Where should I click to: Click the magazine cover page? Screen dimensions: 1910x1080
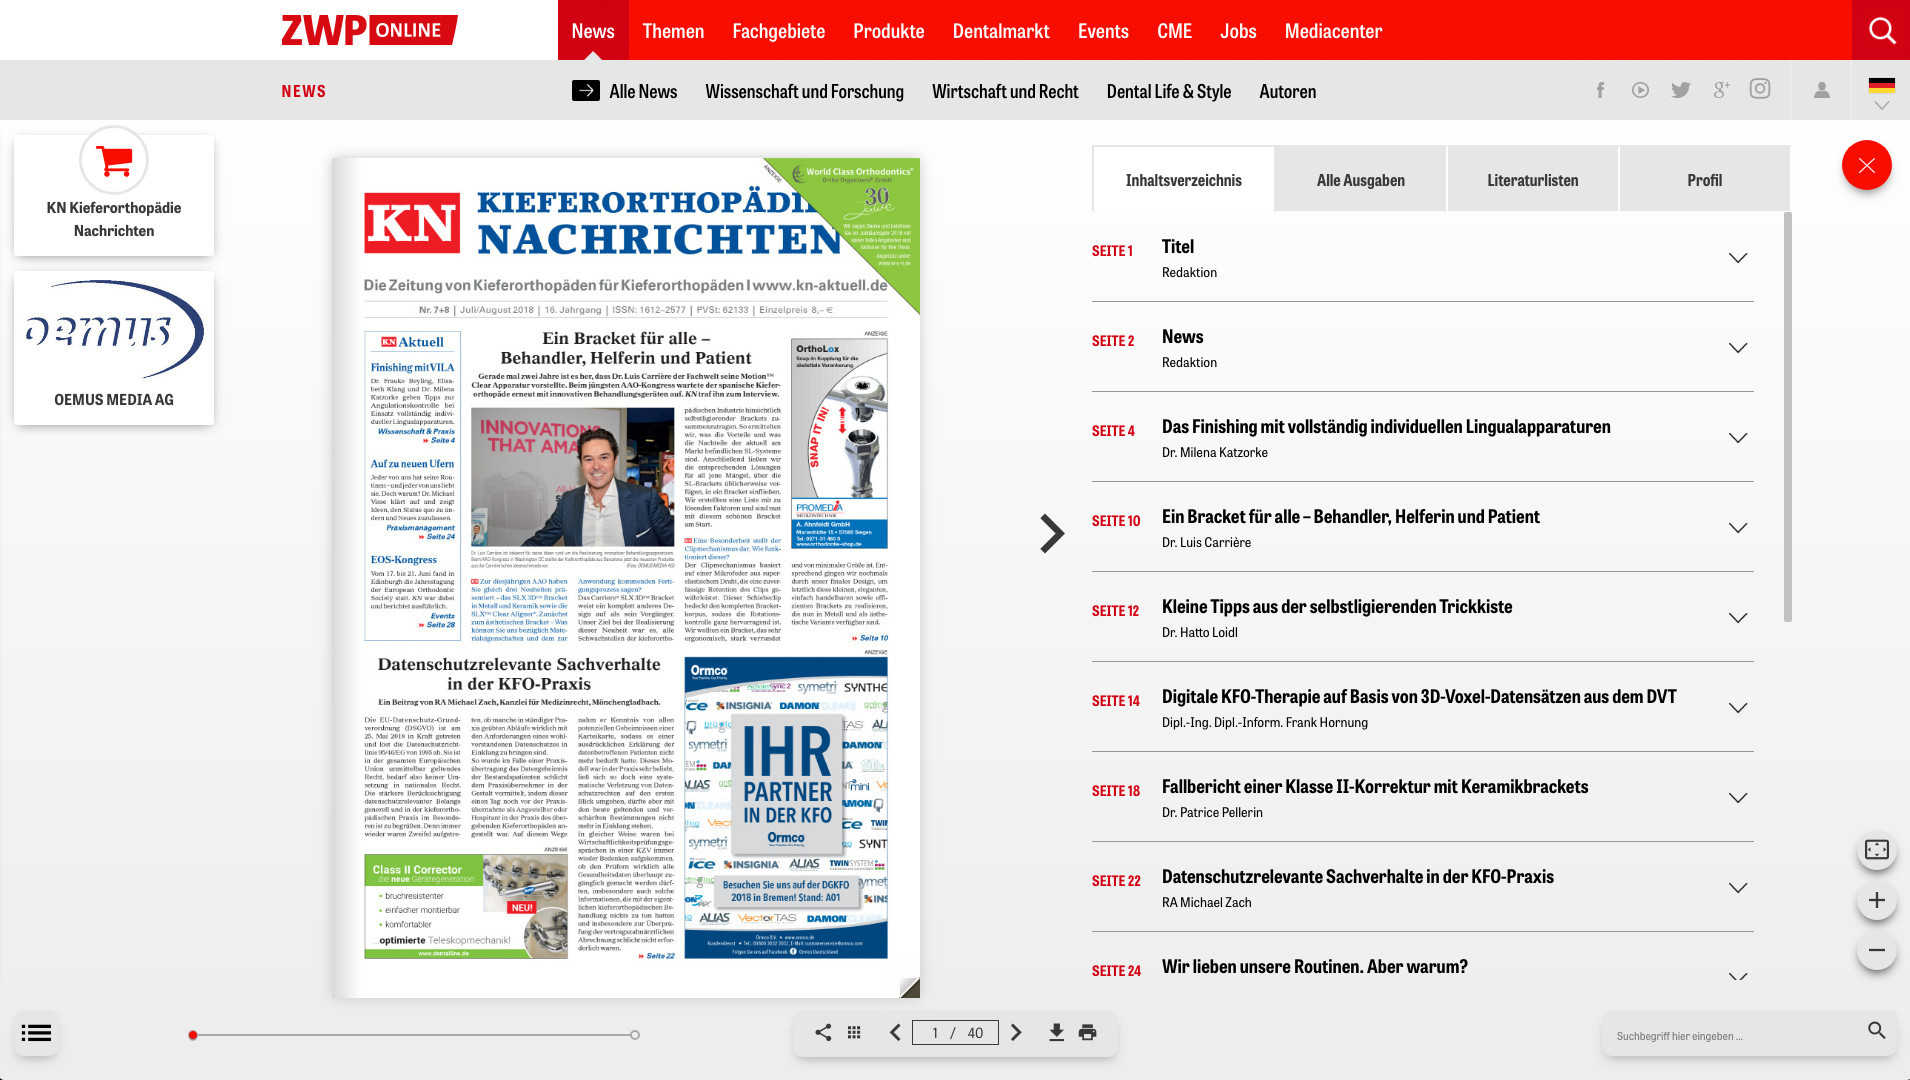[x=626, y=577]
